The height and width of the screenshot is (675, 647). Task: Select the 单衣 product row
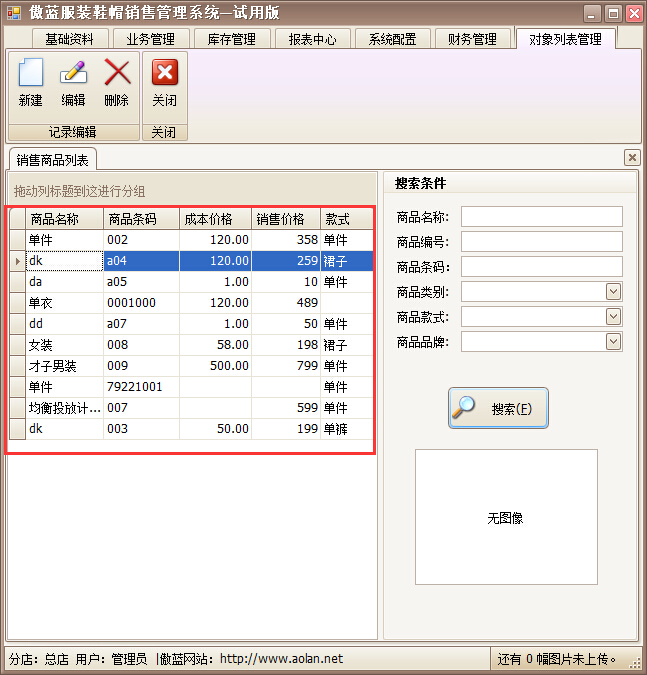[191, 303]
